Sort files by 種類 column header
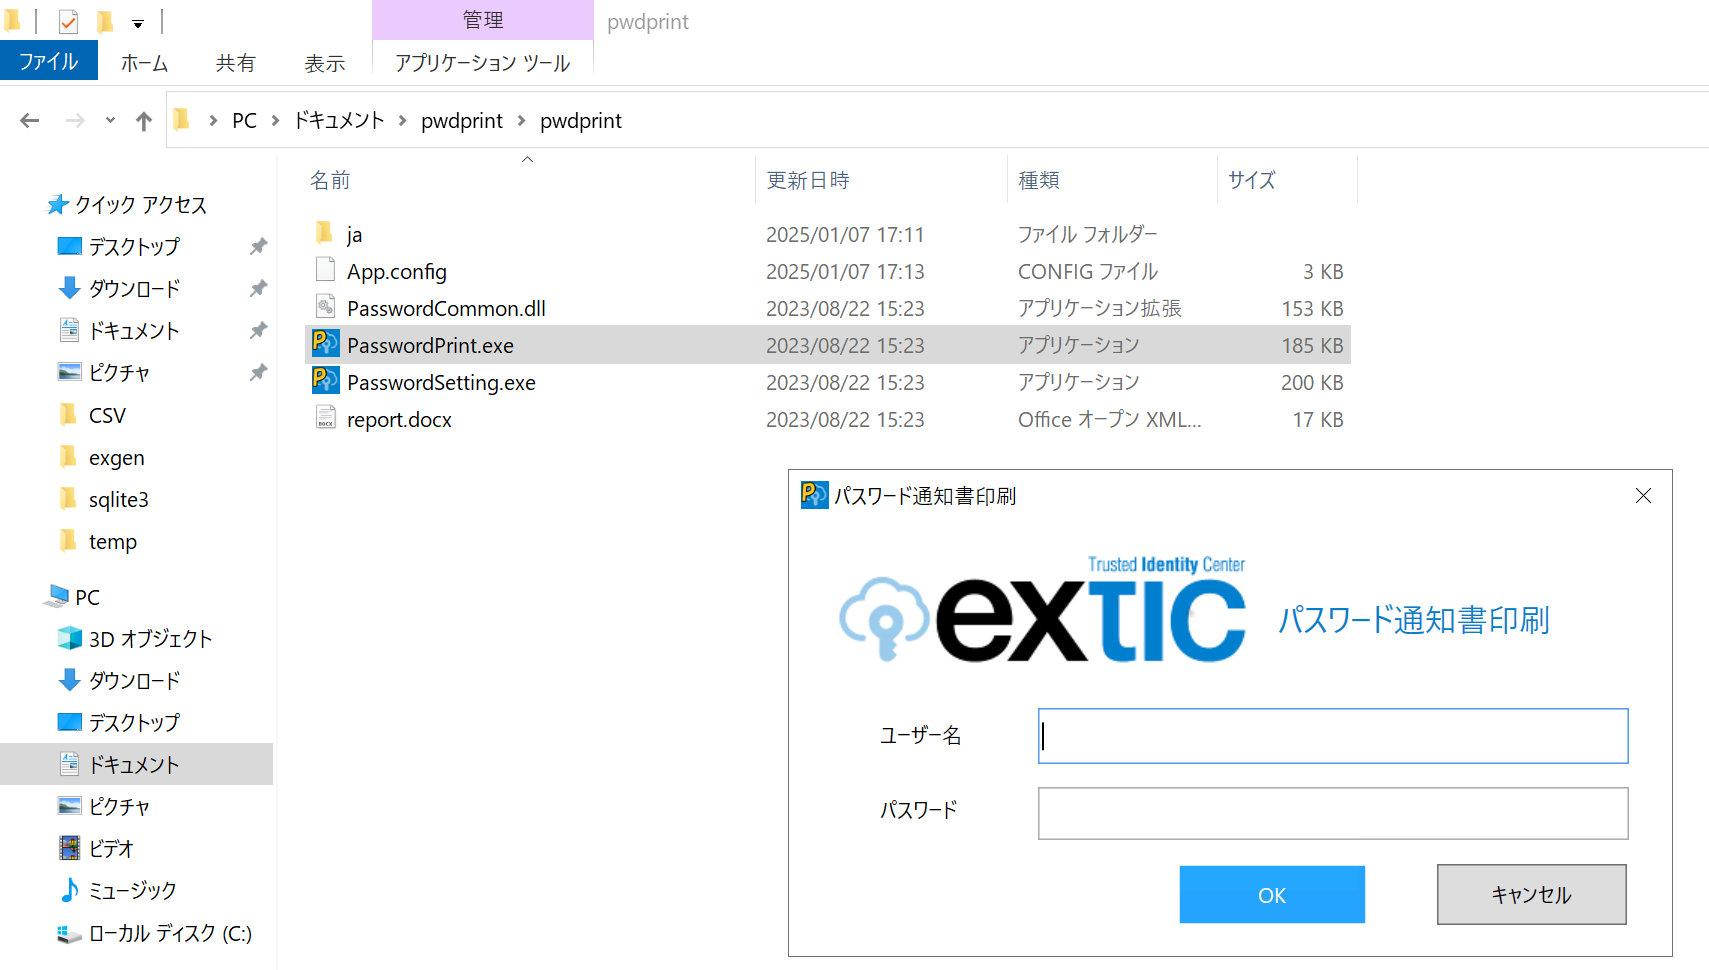This screenshot has height=970, width=1709. coord(1039,180)
